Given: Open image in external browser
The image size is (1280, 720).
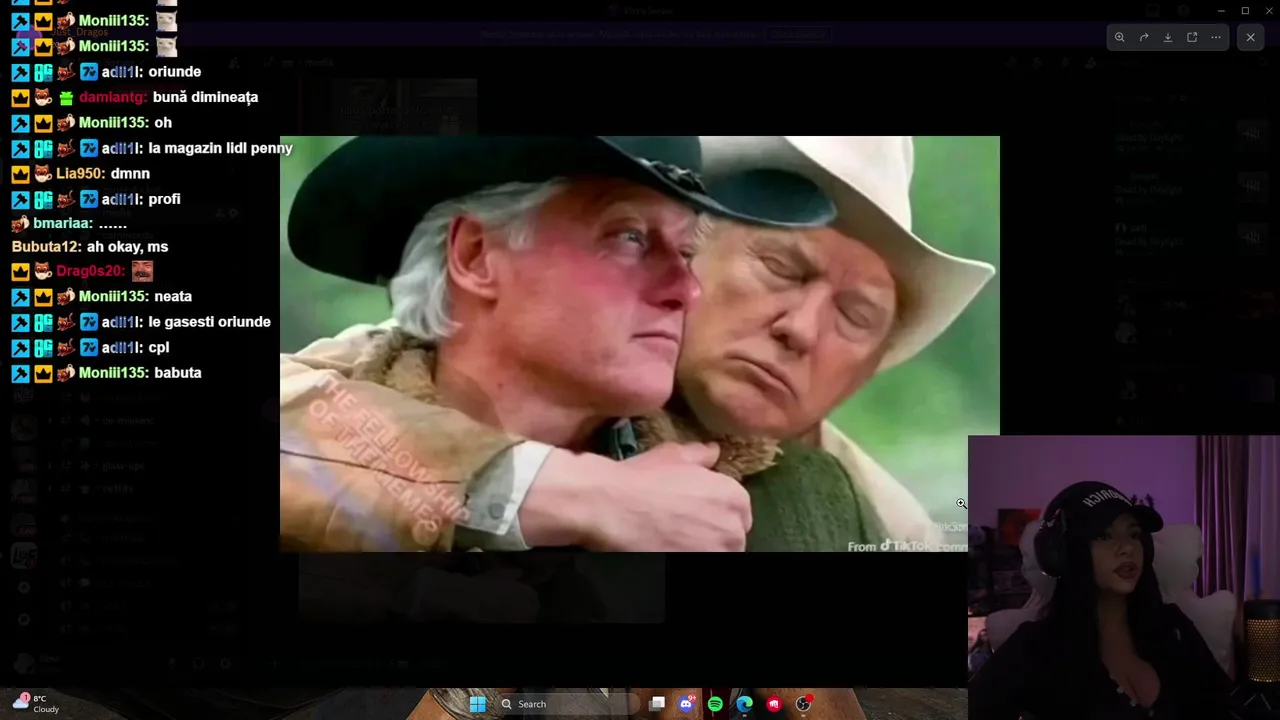Looking at the screenshot, I should pos(1192,37).
